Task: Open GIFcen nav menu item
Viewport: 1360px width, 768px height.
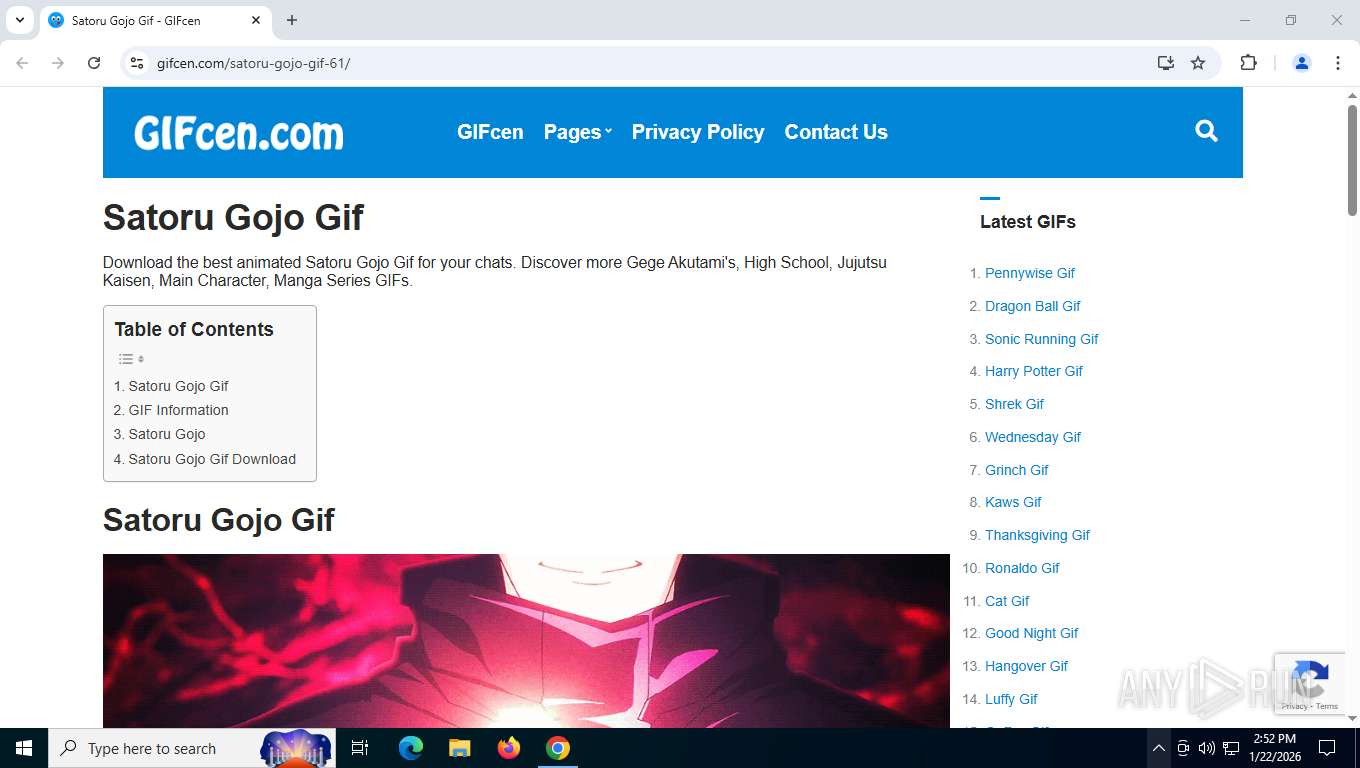Action: tap(490, 132)
